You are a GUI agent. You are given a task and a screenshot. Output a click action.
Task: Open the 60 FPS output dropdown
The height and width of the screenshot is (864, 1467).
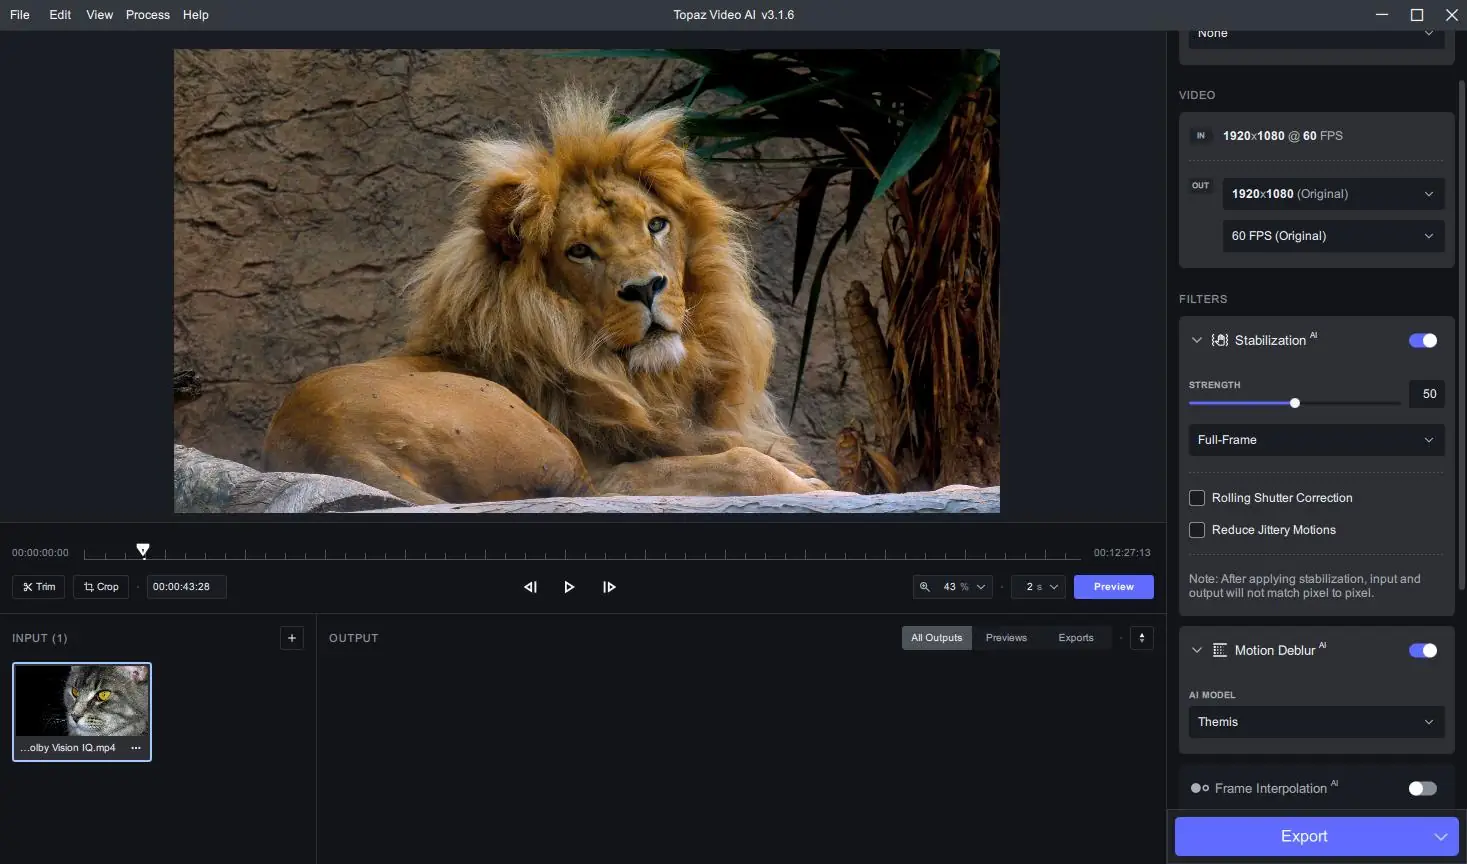[1333, 236]
